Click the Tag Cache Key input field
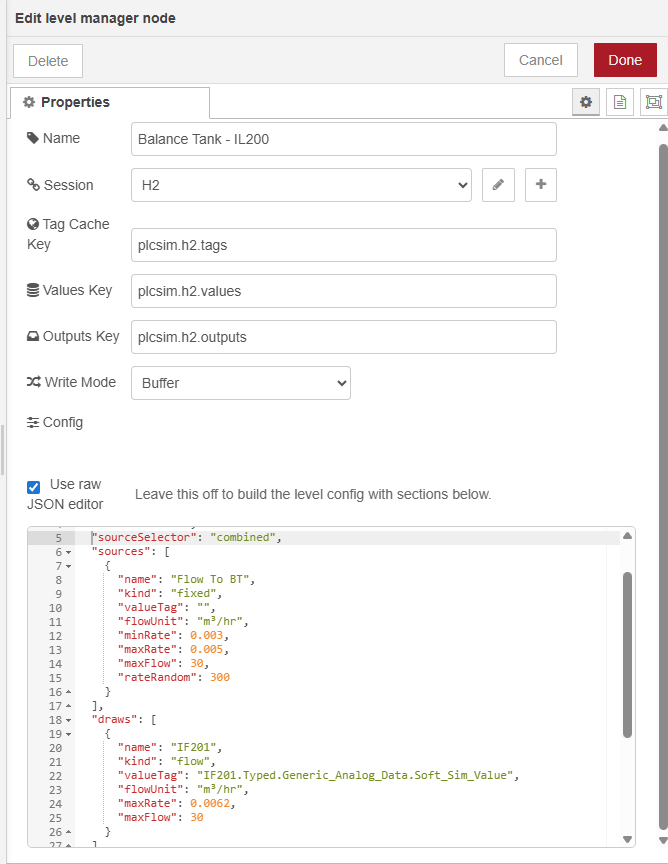This screenshot has height=864, width=668. [344, 245]
